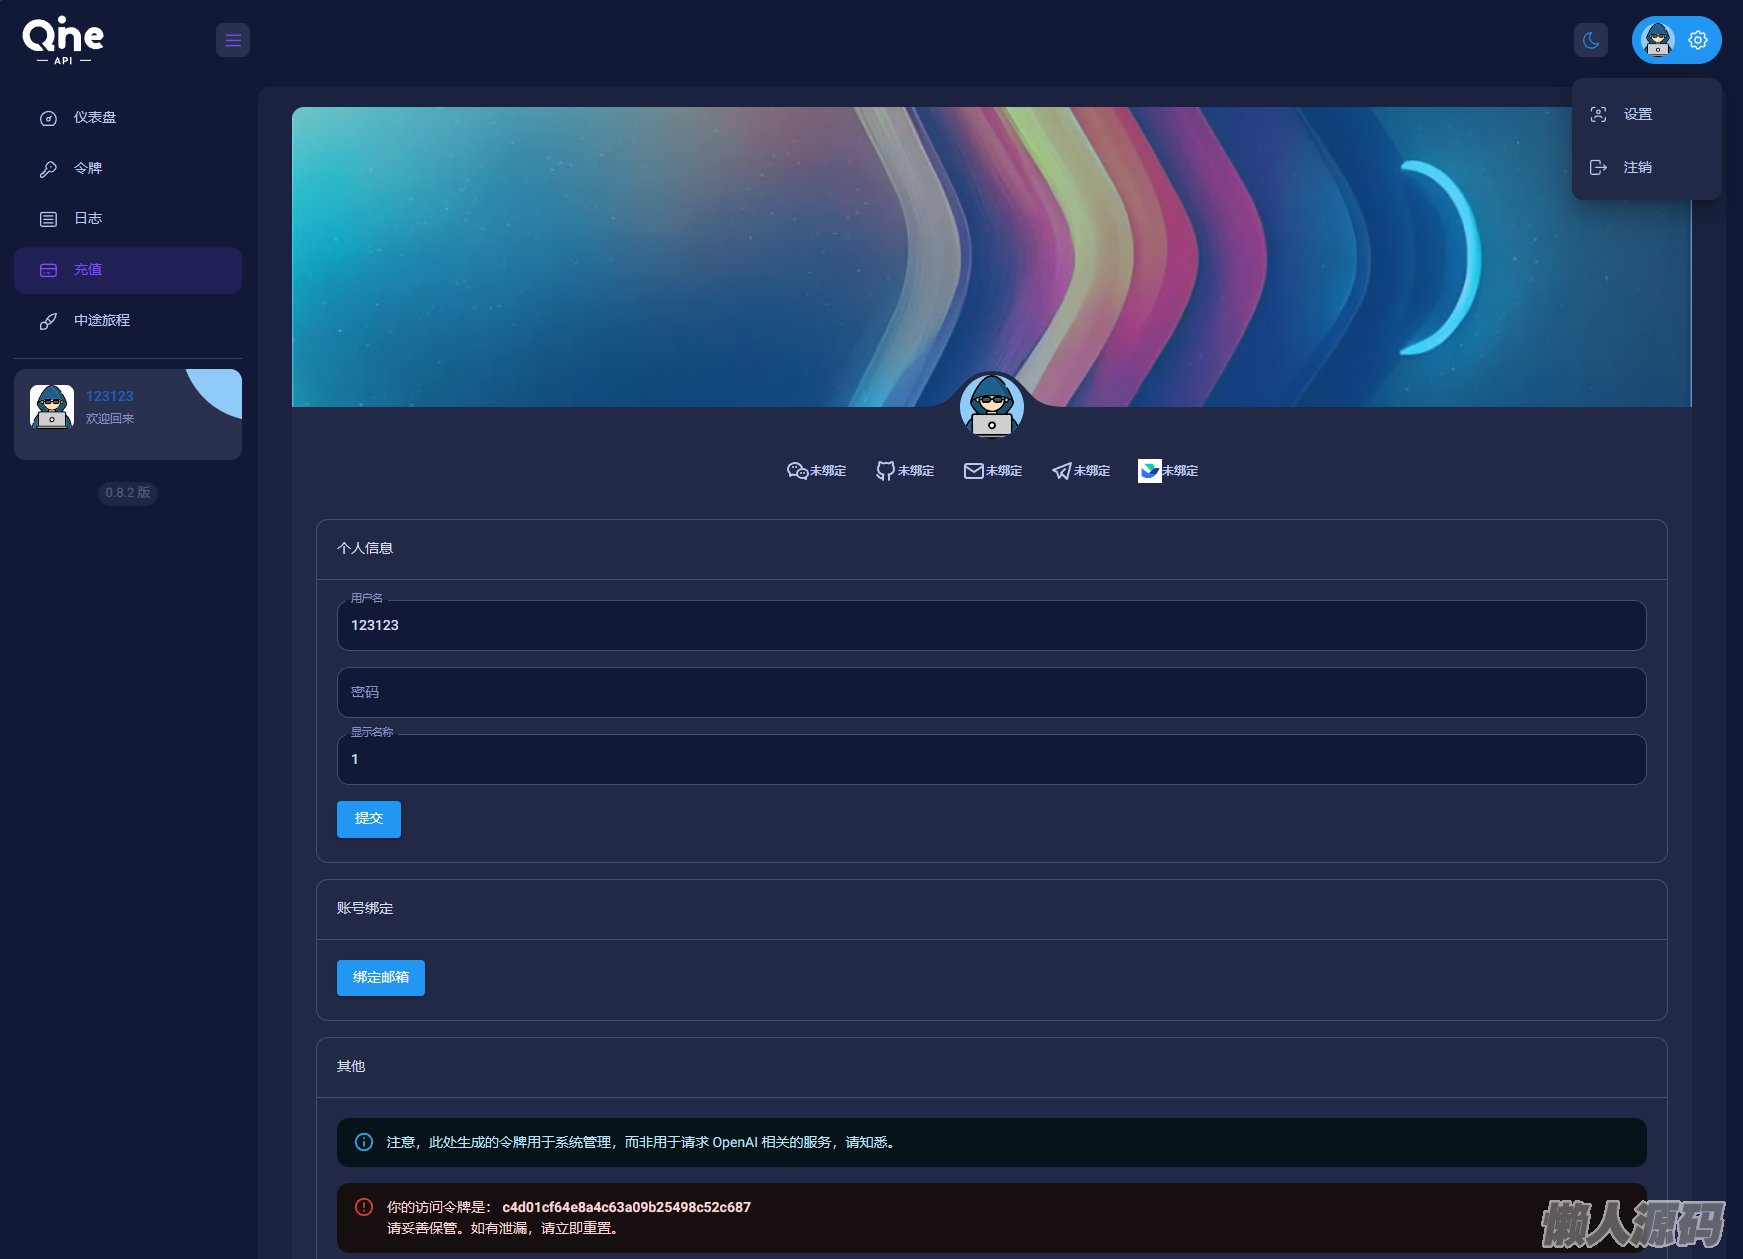
Task: Click the 个人信息 section header
Action: (365, 548)
